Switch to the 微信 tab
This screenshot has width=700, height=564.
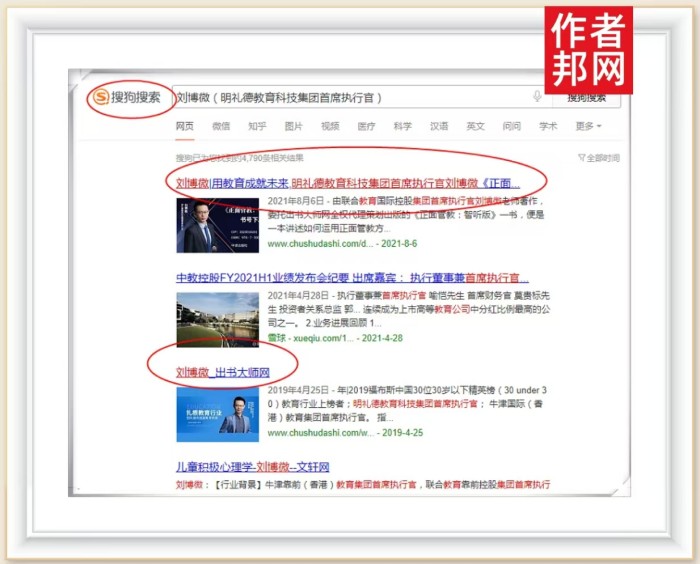pyautogui.click(x=221, y=127)
